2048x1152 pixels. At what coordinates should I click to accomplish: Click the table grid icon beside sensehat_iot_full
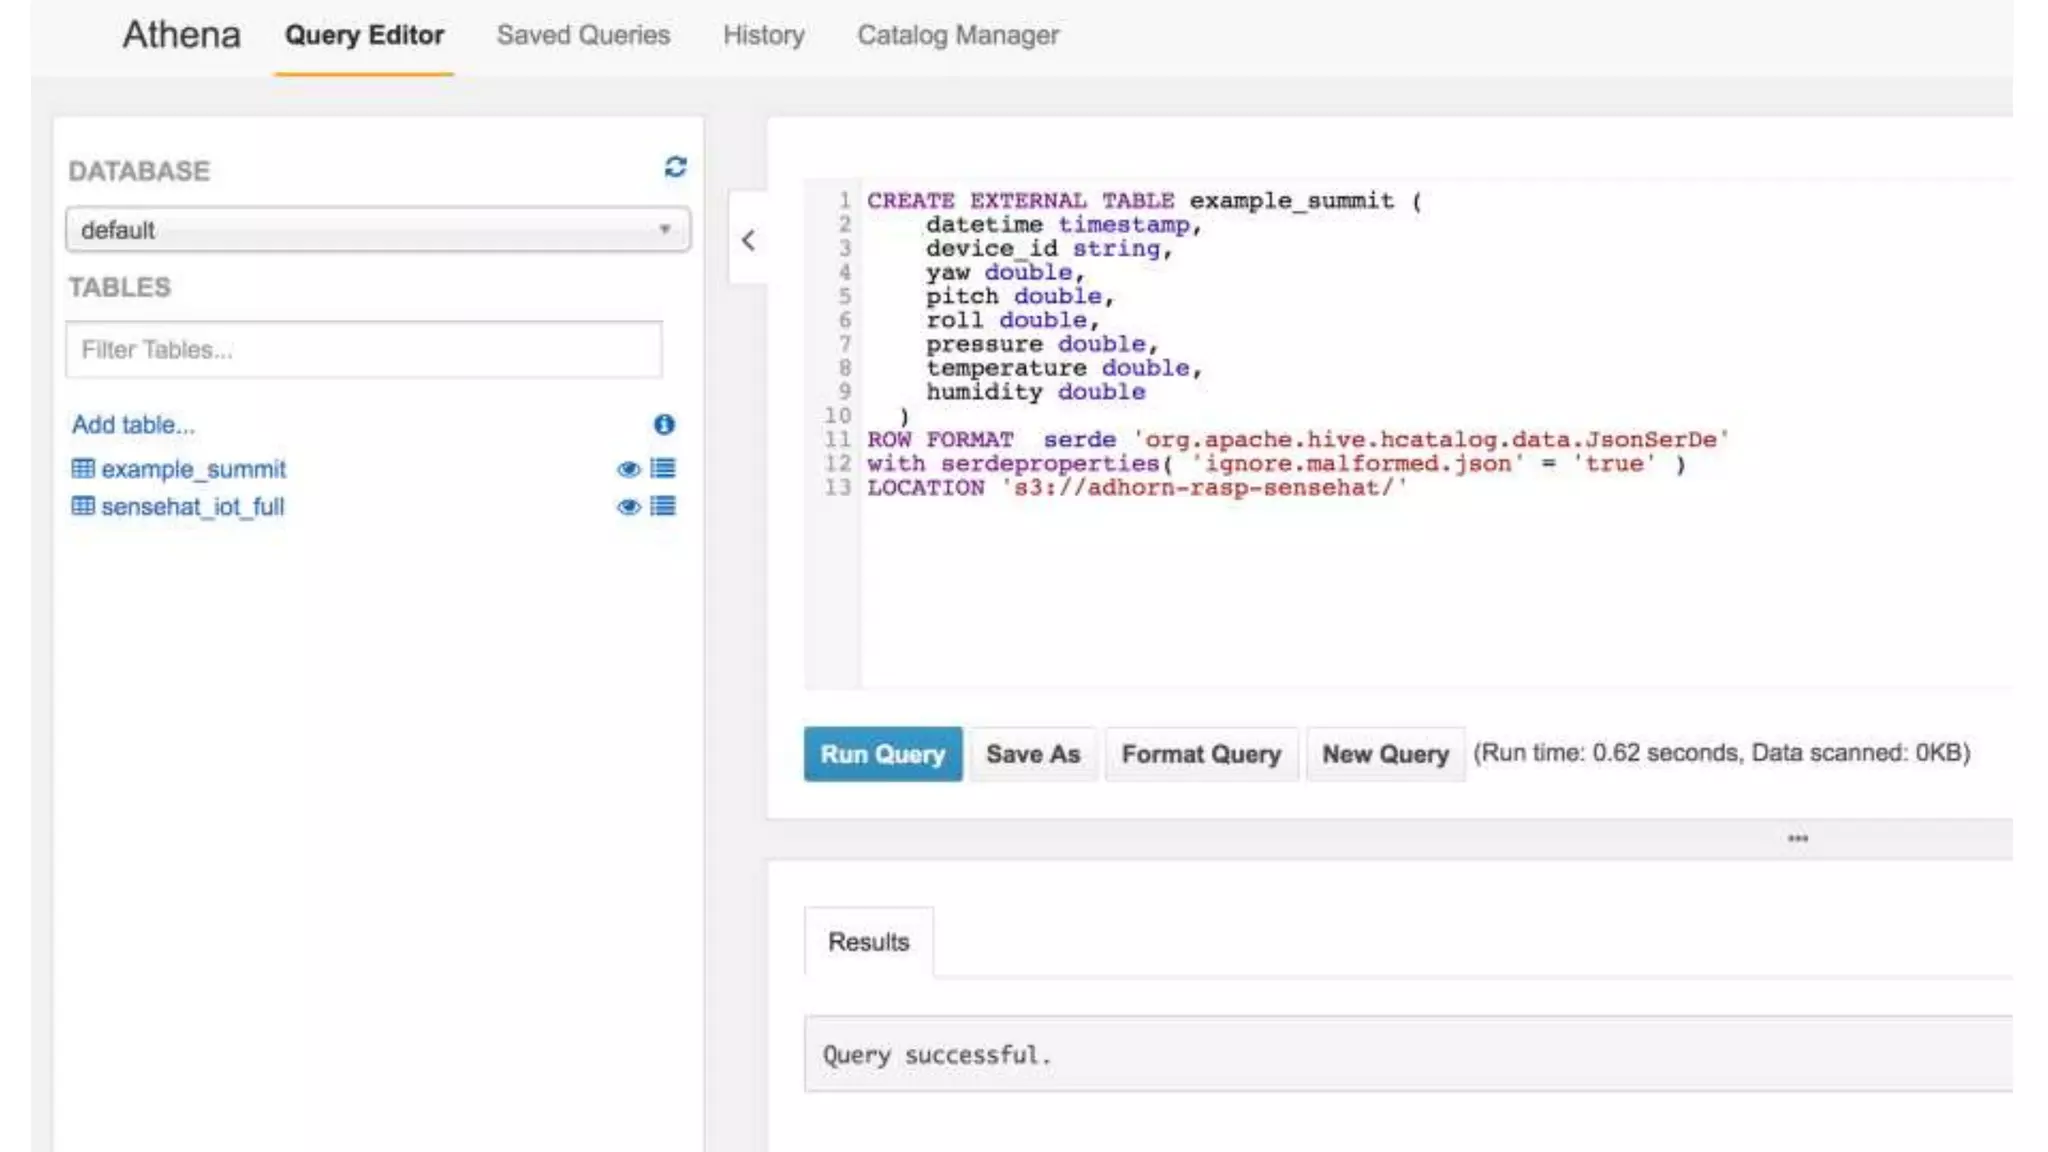click(83, 506)
